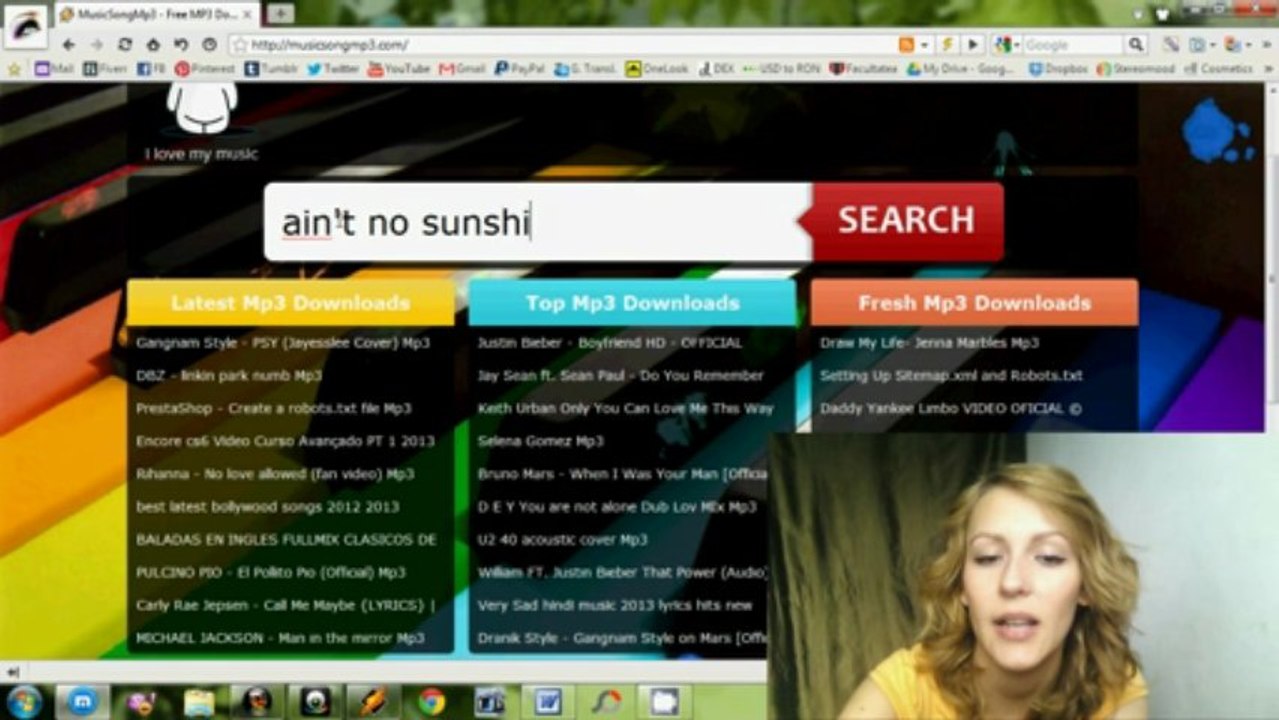Go to the home page icon
1279x720 pixels.
click(153, 45)
